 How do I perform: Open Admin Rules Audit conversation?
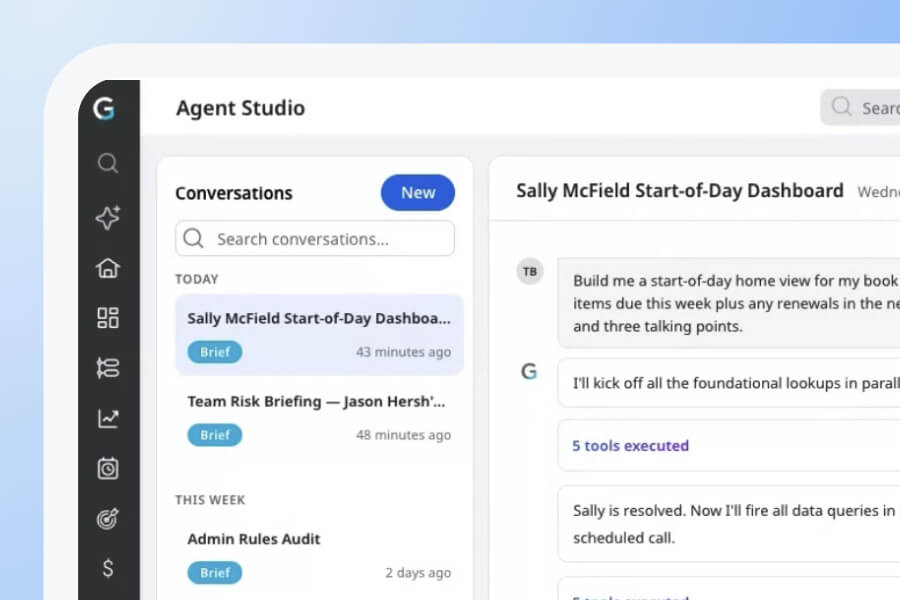(x=319, y=555)
